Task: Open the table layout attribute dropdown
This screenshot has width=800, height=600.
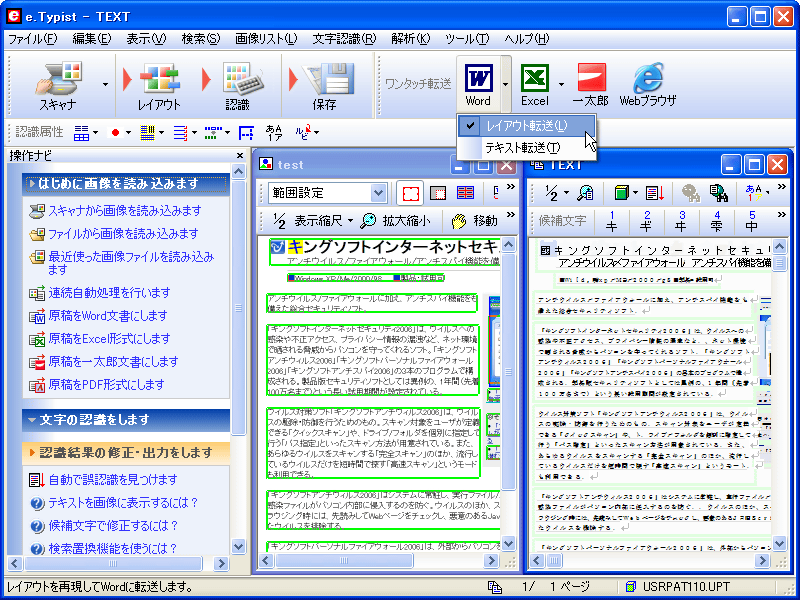Action: point(95,133)
